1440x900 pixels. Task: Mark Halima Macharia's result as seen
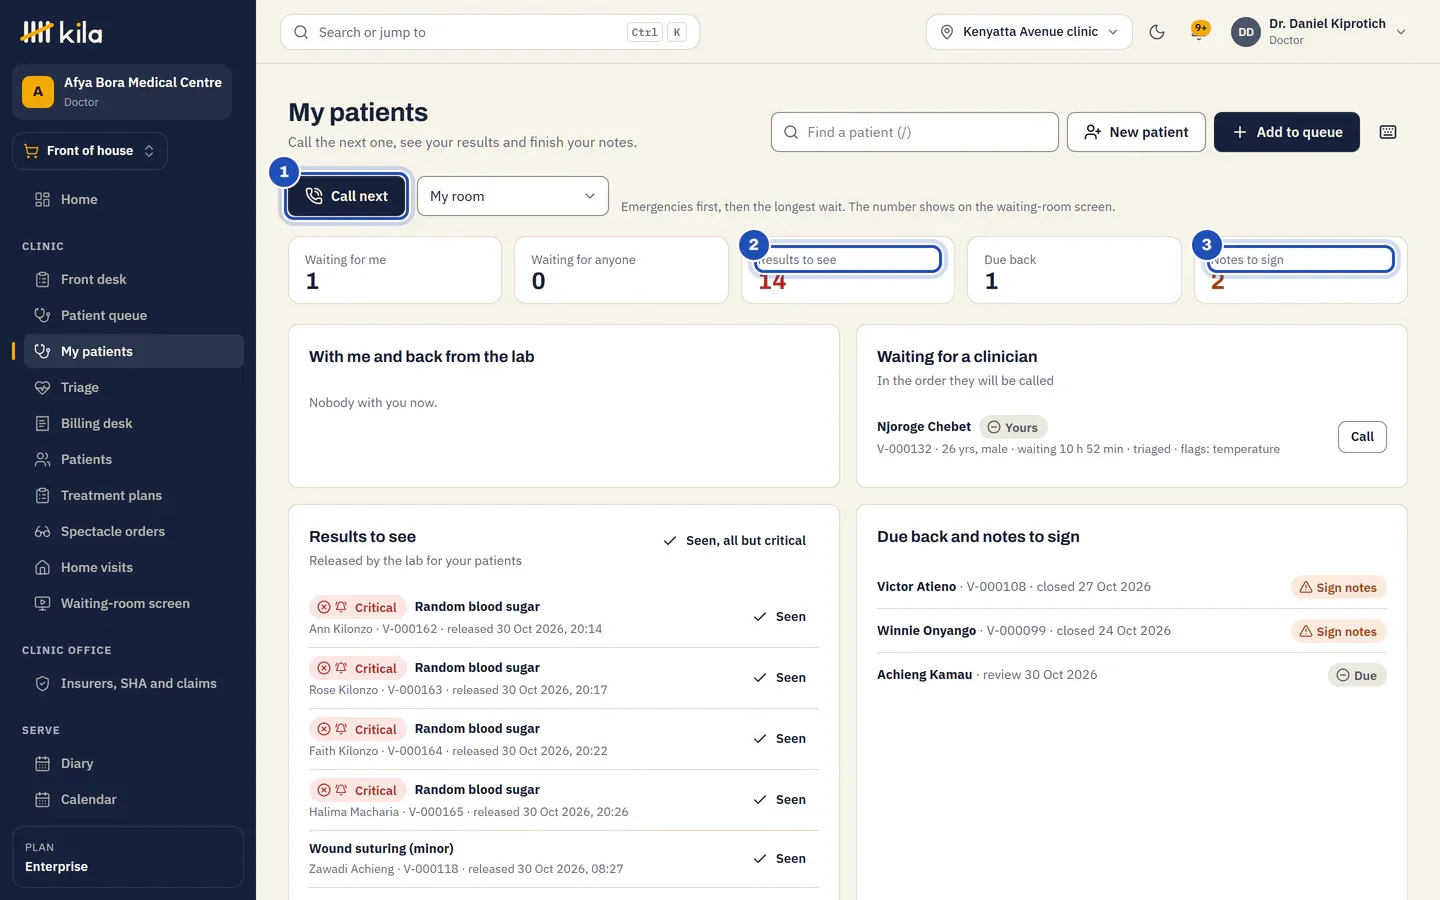(x=780, y=800)
